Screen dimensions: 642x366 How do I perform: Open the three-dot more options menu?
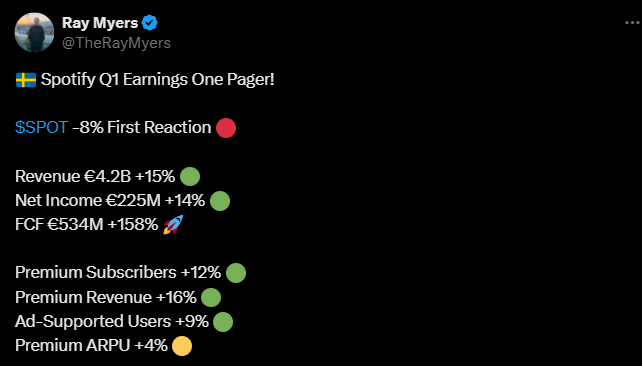[x=633, y=23]
